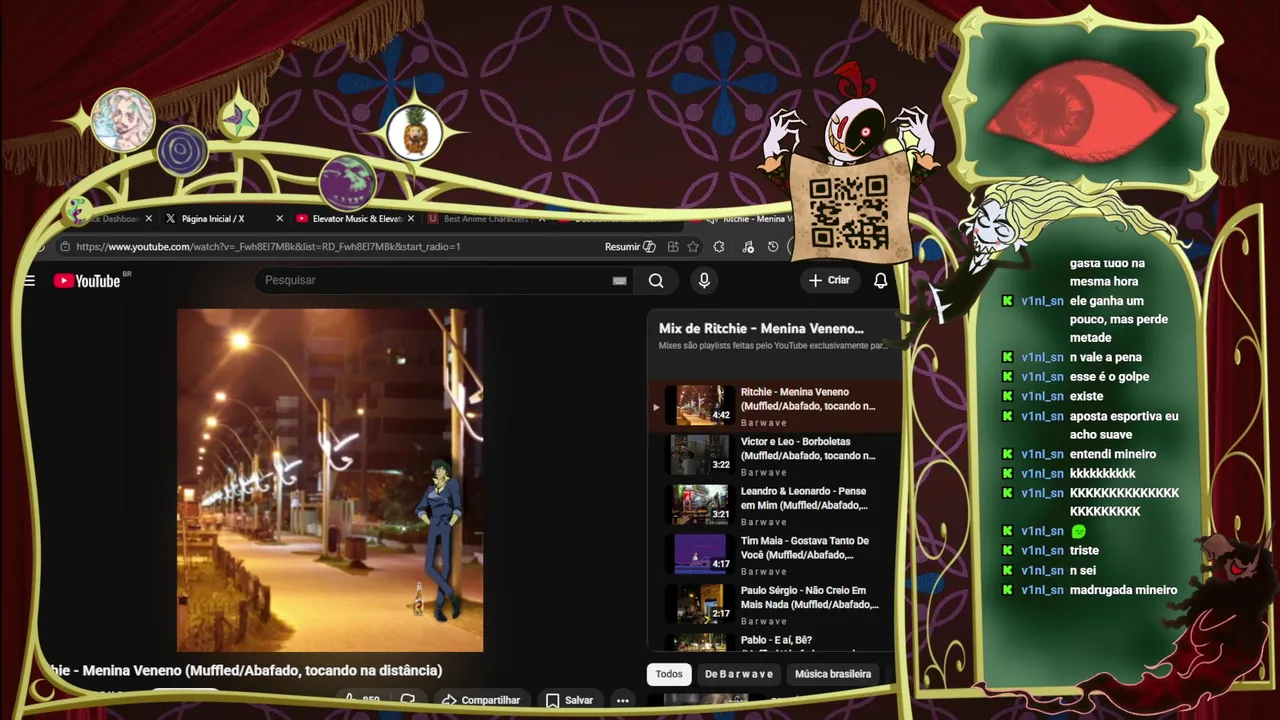The height and width of the screenshot is (720, 1280).
Task: Click the Criar button
Action: [829, 280]
